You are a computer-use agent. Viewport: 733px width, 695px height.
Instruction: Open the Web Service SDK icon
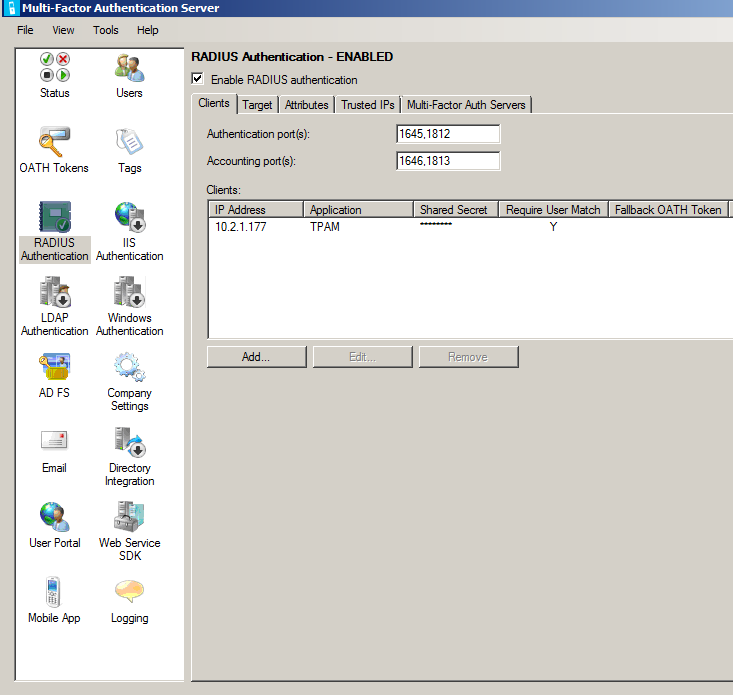coord(129,516)
